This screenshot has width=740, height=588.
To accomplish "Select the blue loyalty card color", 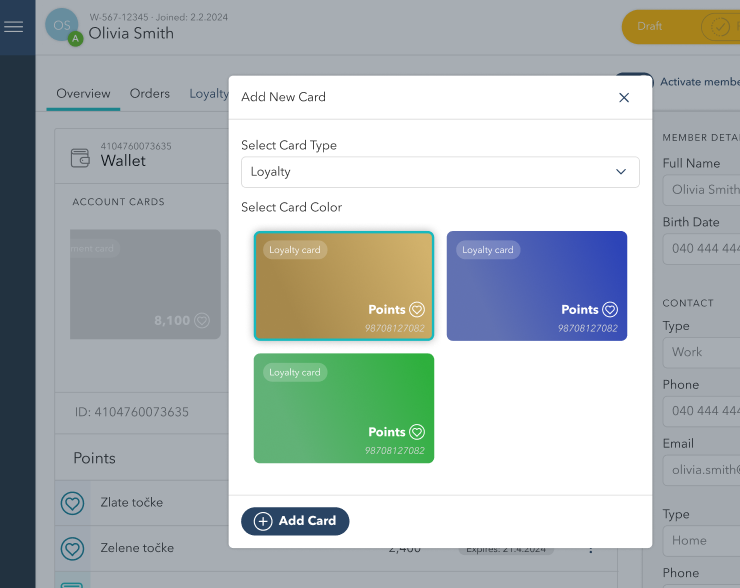I will tap(537, 286).
